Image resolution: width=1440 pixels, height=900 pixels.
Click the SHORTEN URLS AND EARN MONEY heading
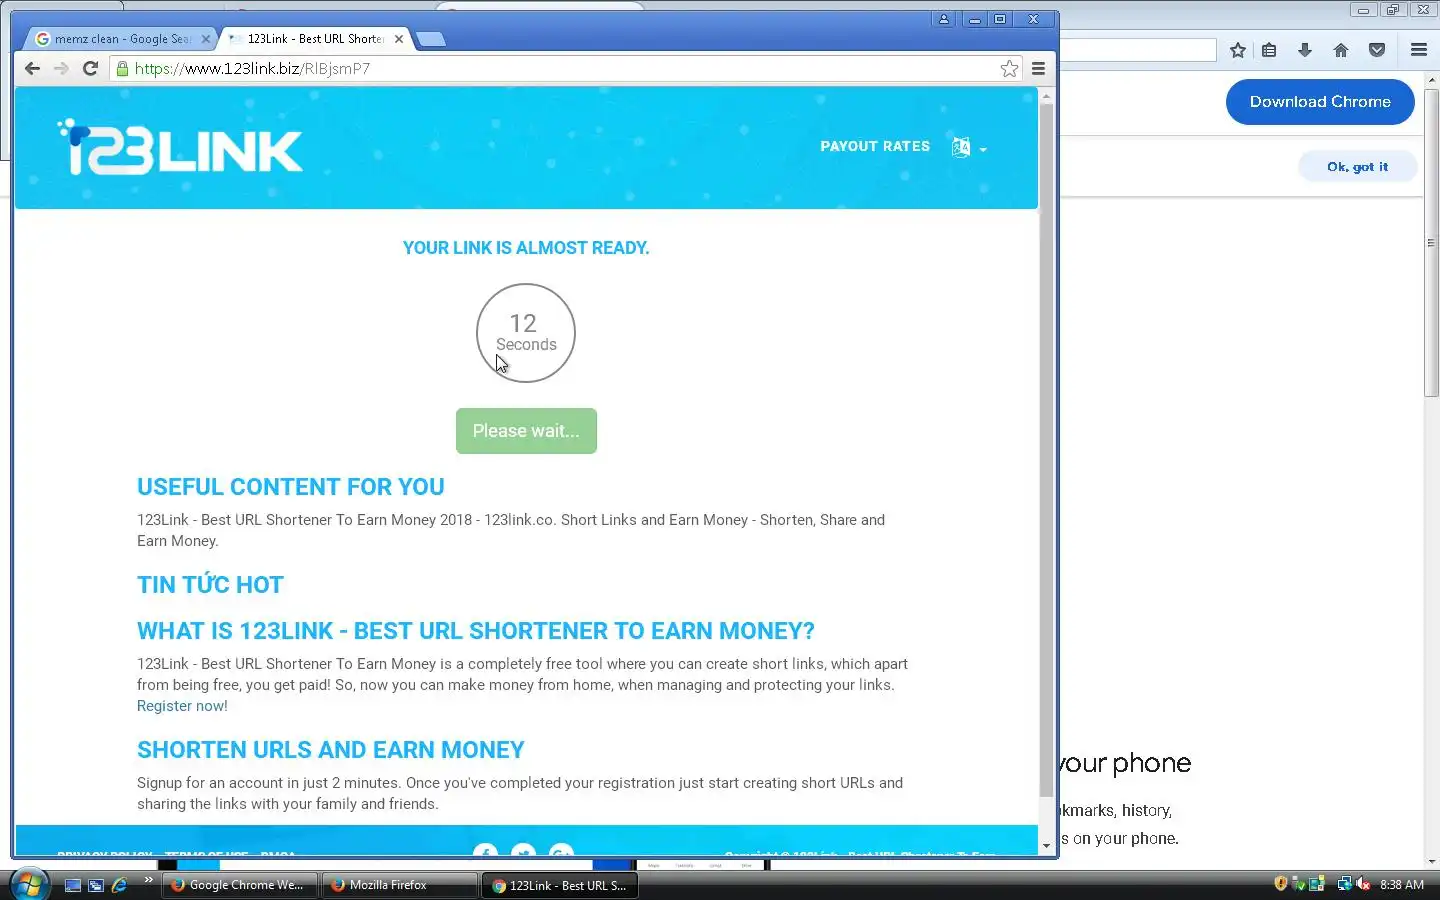tap(331, 750)
